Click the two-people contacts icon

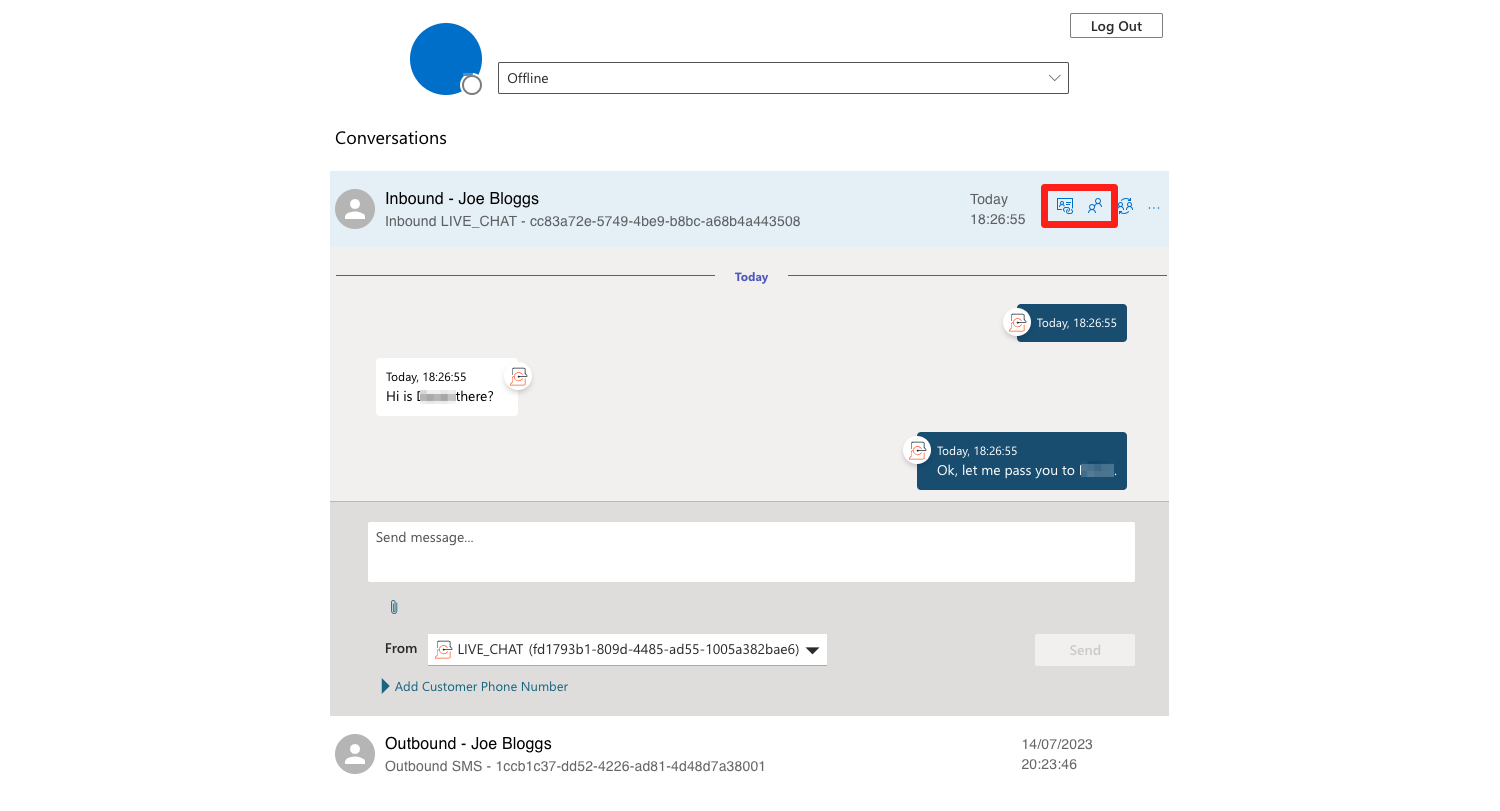tap(1095, 206)
